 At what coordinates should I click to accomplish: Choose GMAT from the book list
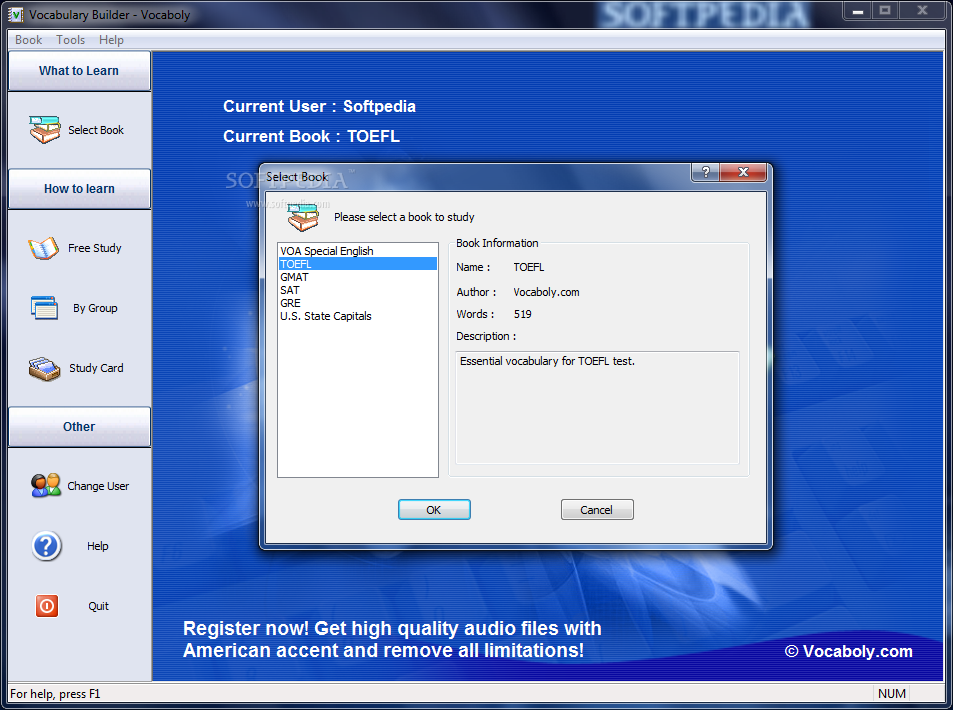tap(357, 277)
